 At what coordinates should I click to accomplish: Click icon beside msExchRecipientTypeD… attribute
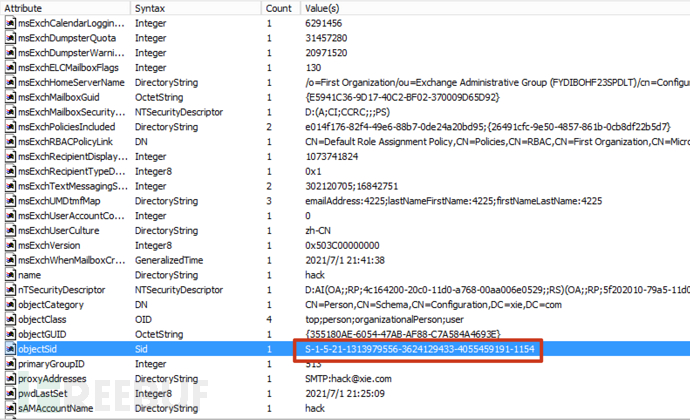11,171
